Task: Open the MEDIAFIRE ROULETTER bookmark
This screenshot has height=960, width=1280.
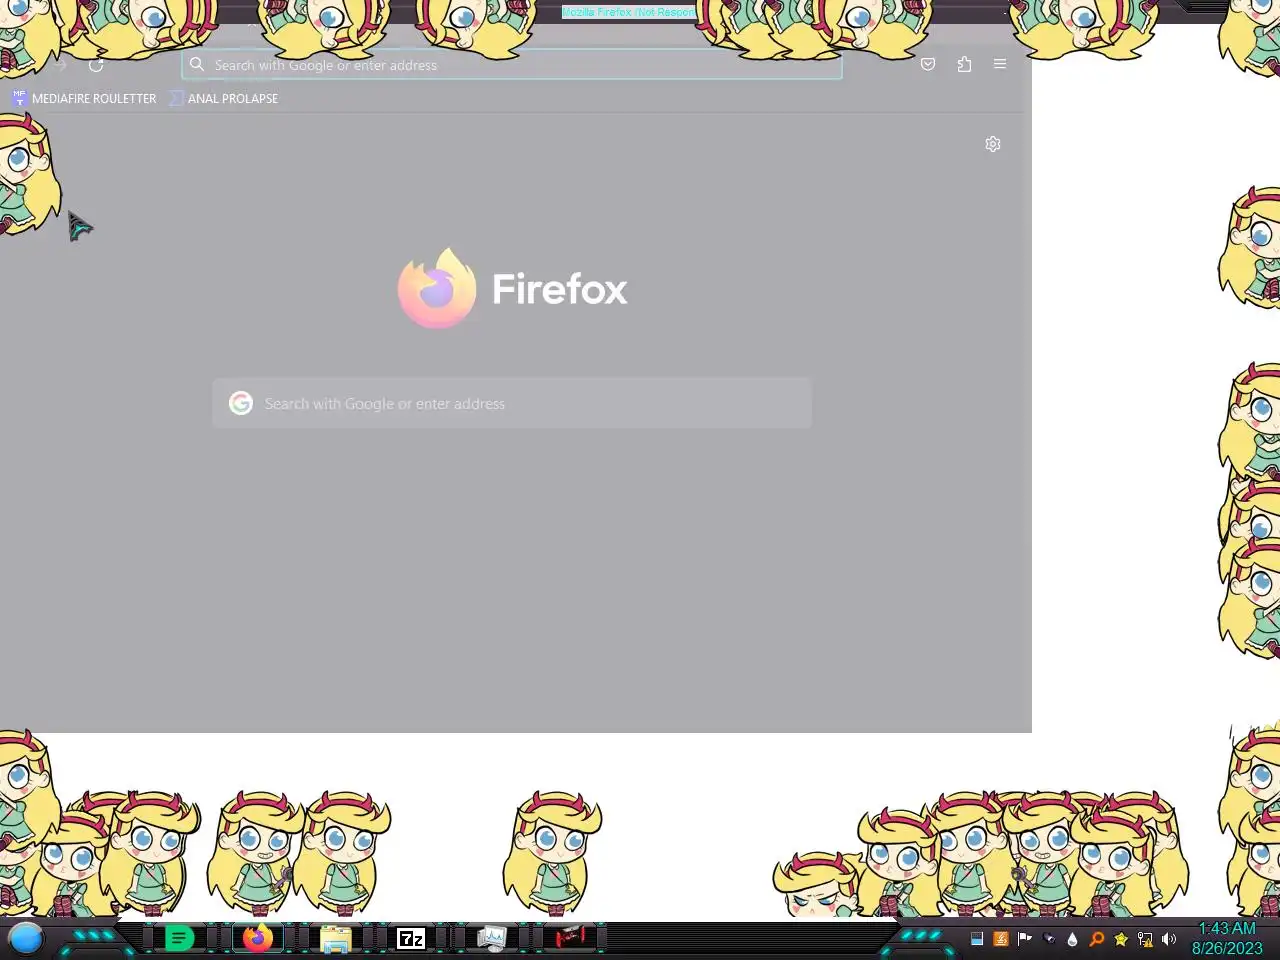Action: point(84,98)
